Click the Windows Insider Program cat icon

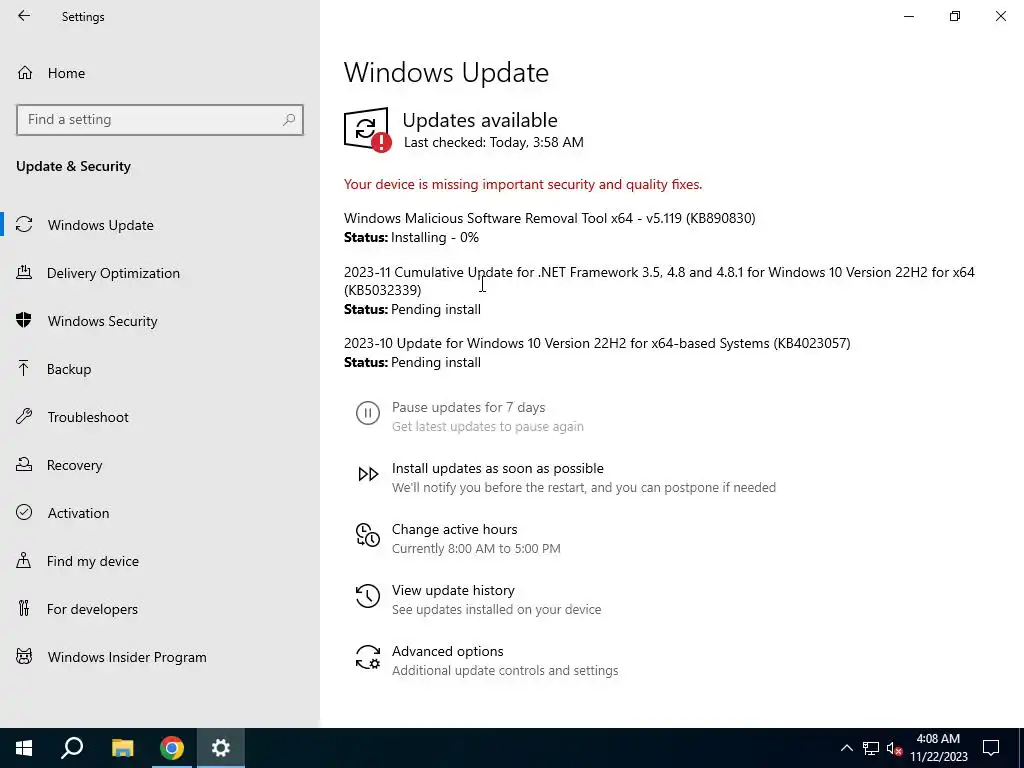[x=24, y=656]
